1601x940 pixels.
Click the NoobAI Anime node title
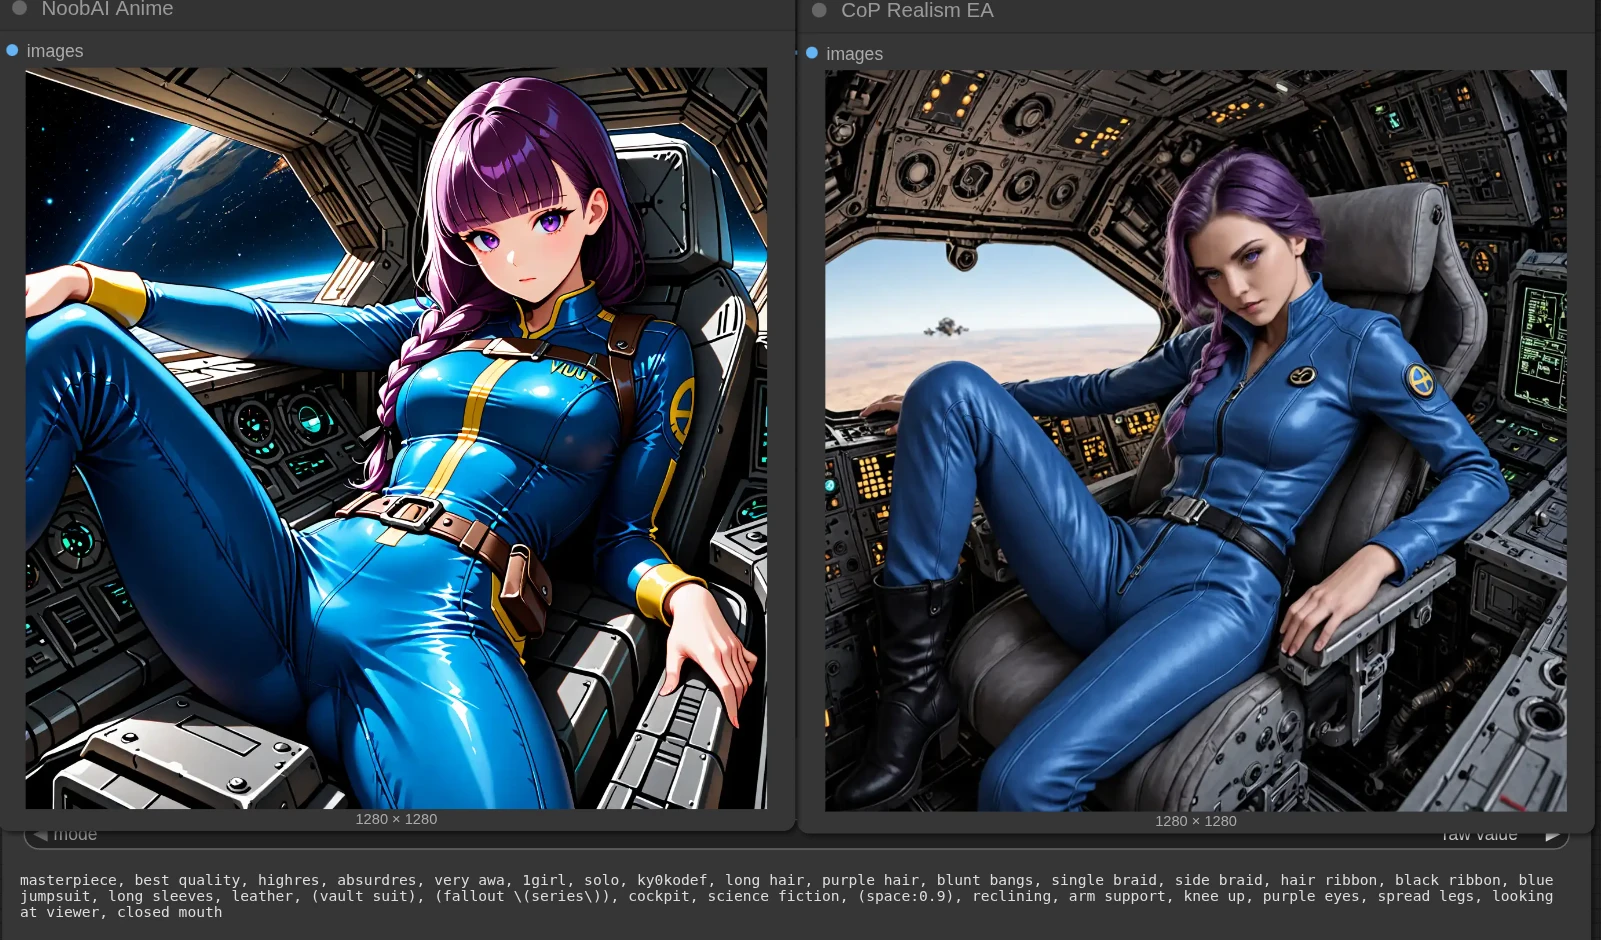107,9
